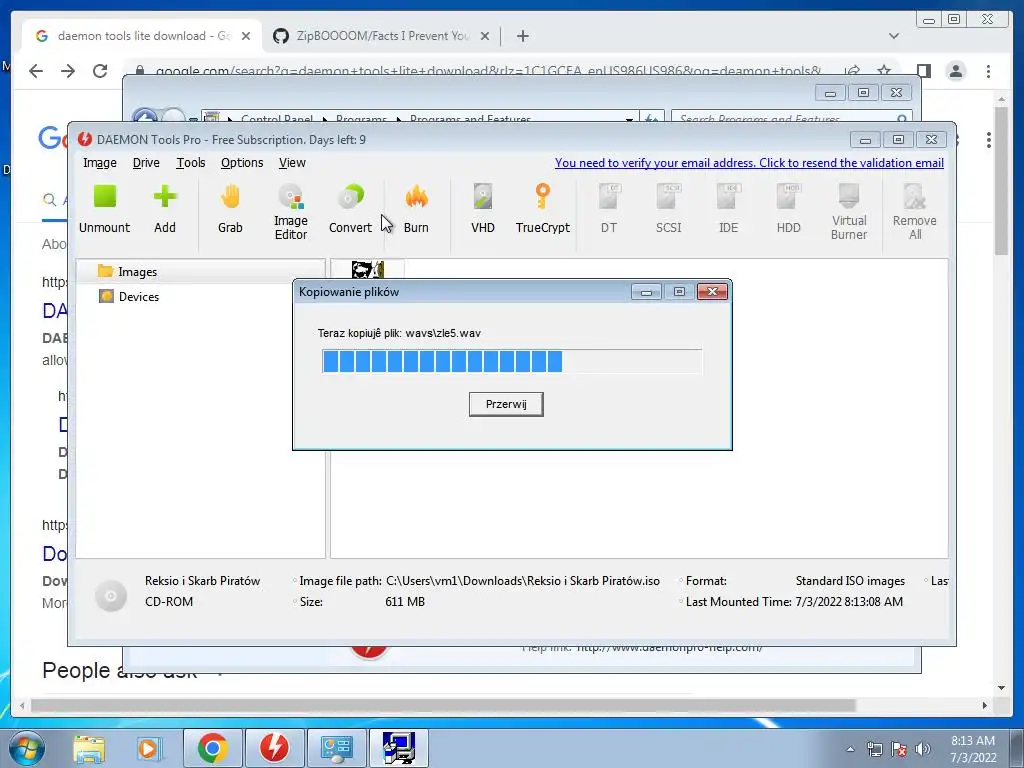Click the taskbar clock showing 8:13 AM
Image resolution: width=1024 pixels, height=768 pixels.
973,749
